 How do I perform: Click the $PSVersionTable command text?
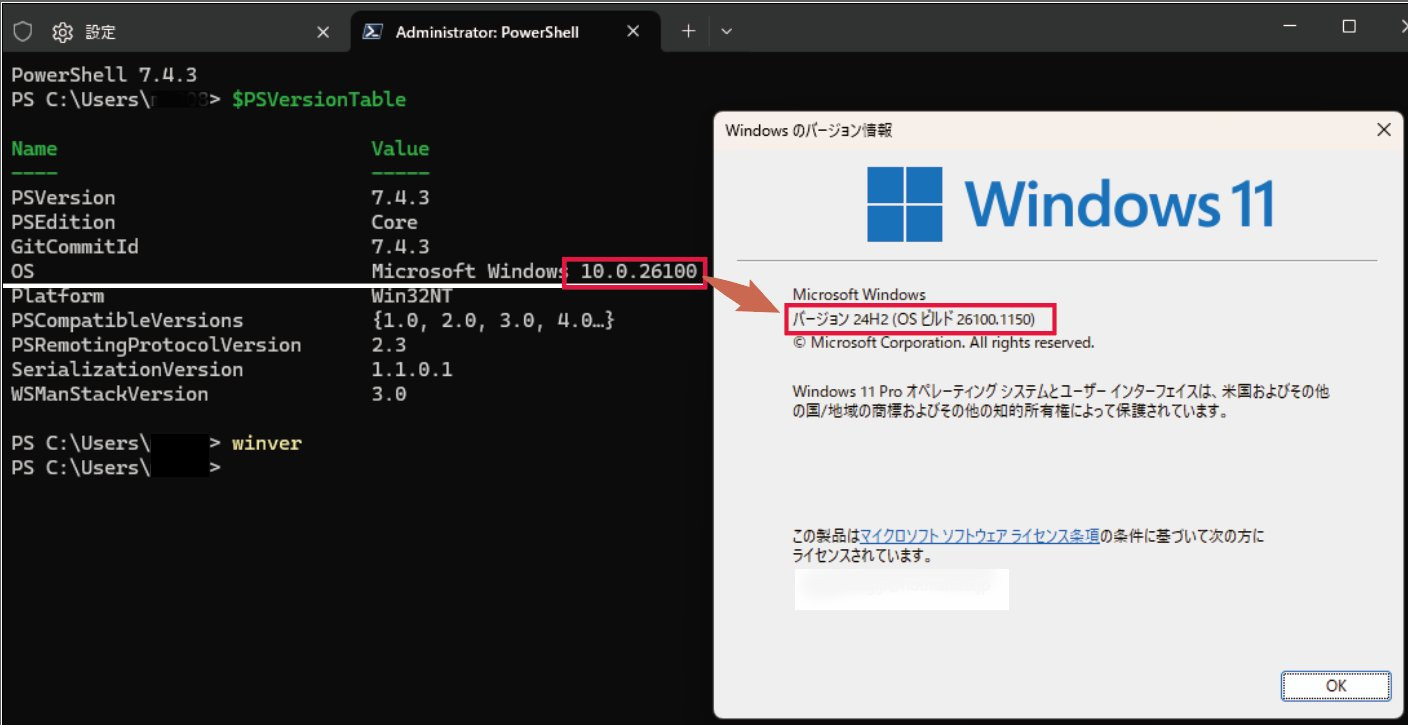(x=319, y=100)
